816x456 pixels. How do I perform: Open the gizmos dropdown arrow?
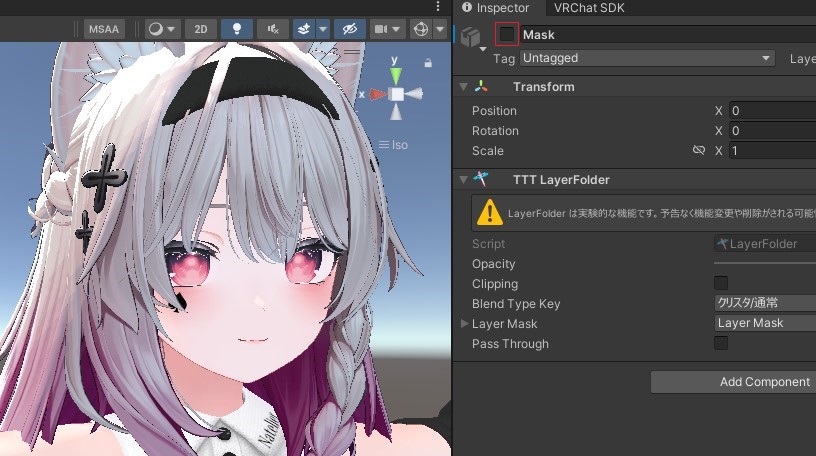(440, 29)
